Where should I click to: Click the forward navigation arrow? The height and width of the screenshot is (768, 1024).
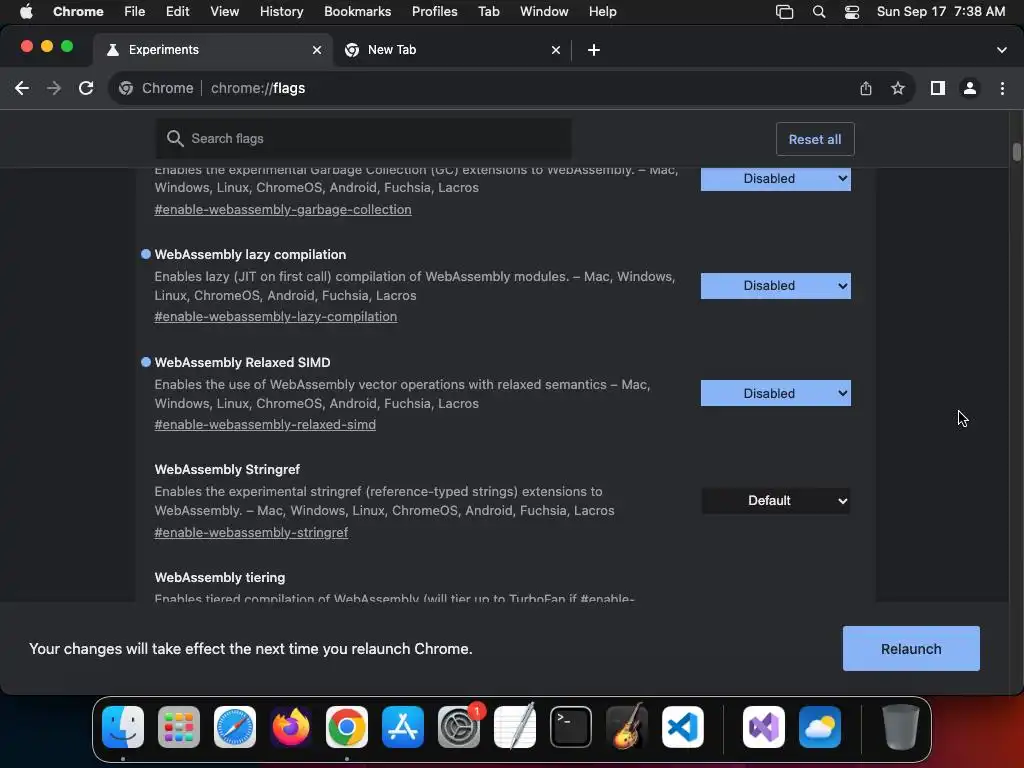coord(54,88)
